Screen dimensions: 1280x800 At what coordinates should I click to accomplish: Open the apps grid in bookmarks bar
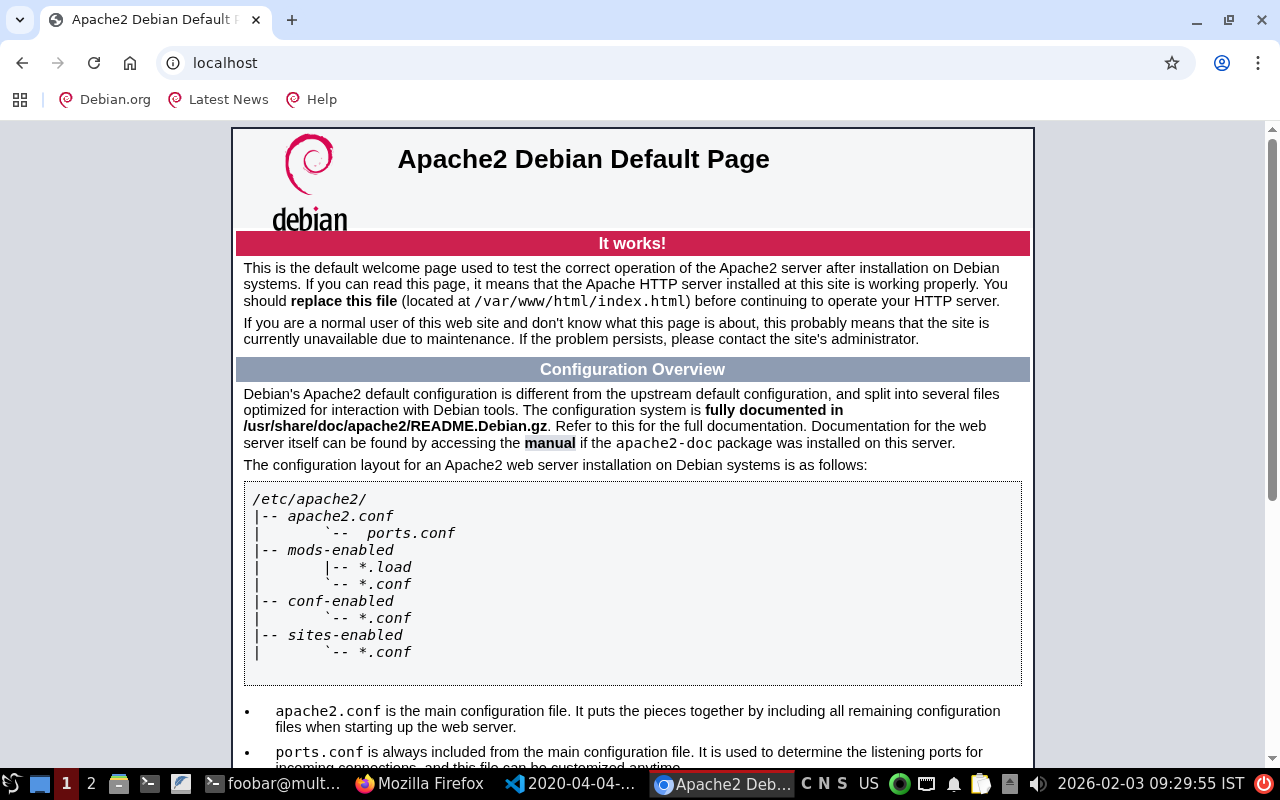pos(20,99)
